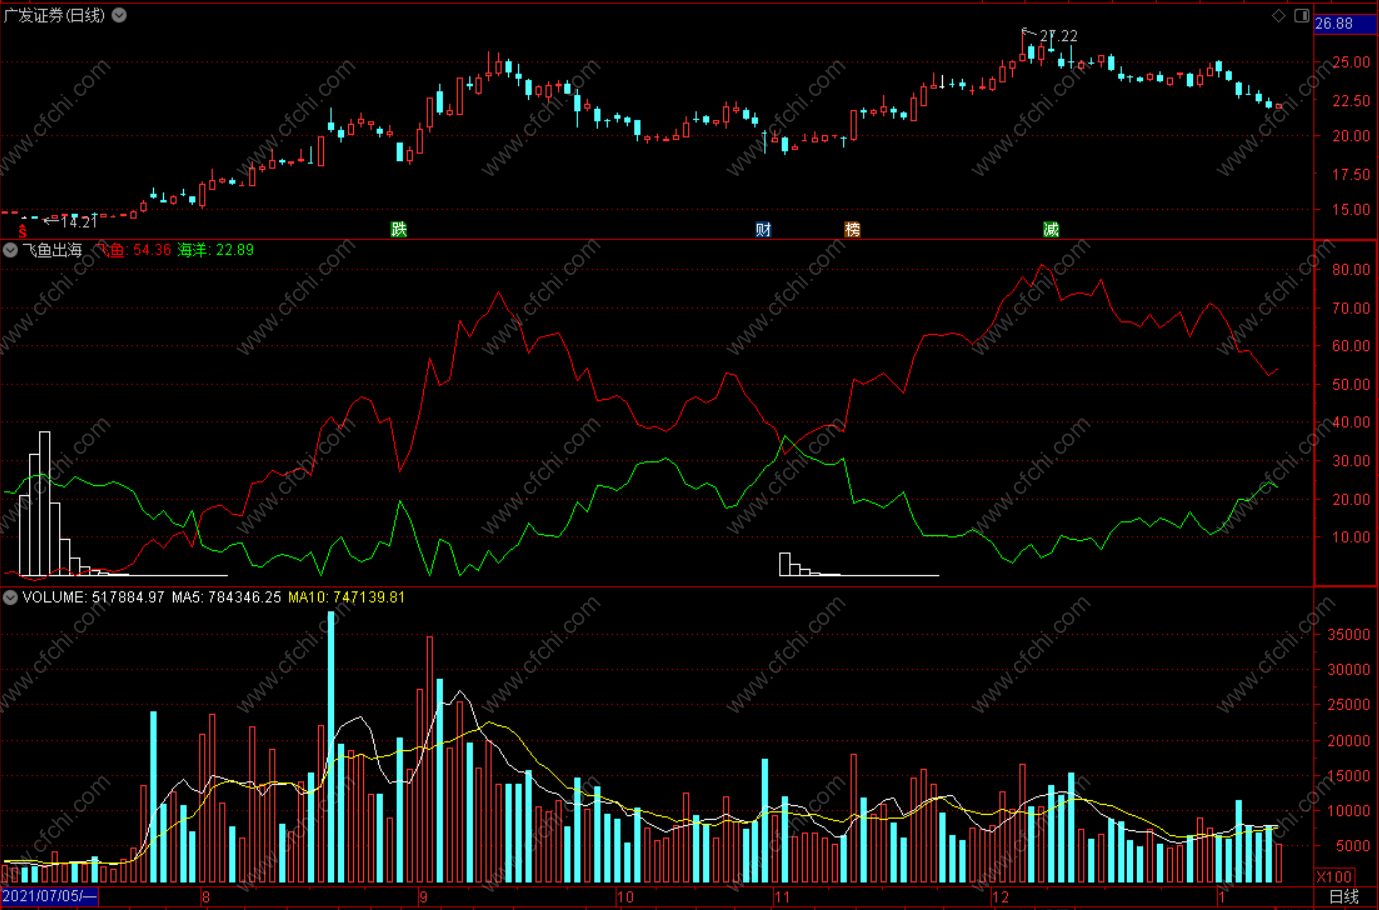Click the 广发证券(日线) chart title

(54, 15)
